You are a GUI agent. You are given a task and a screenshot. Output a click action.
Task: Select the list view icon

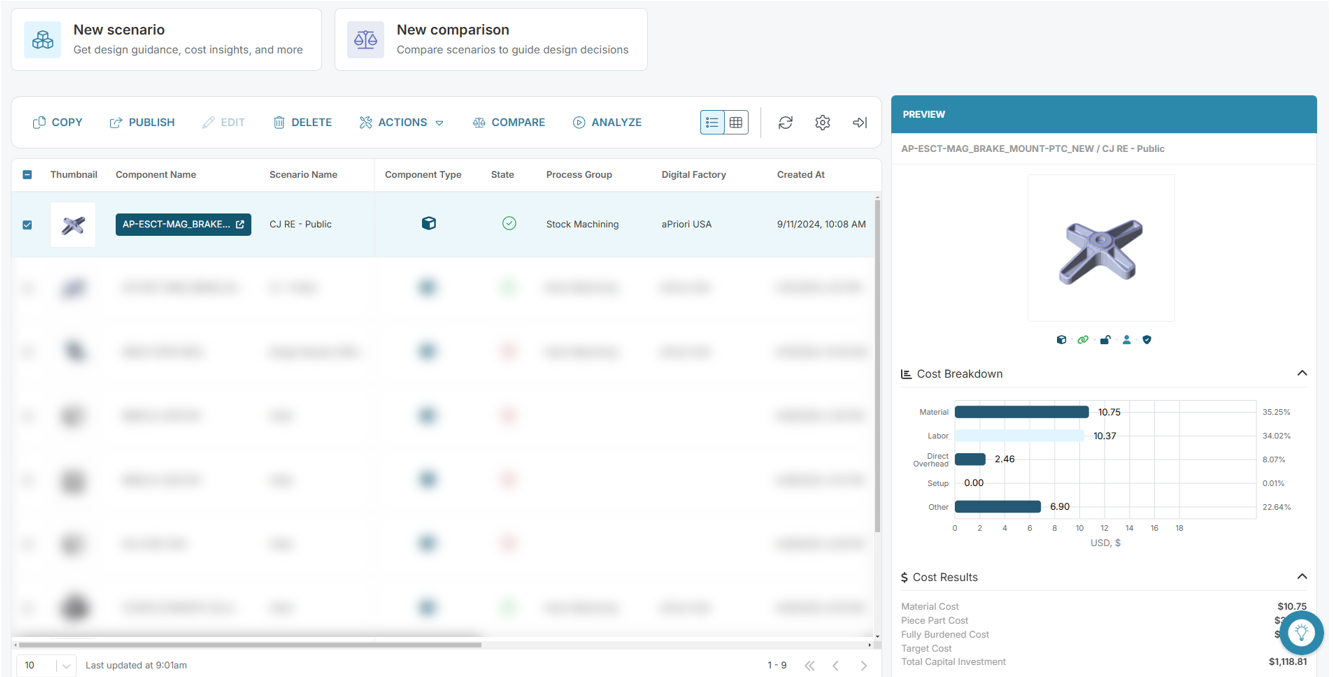[712, 122]
